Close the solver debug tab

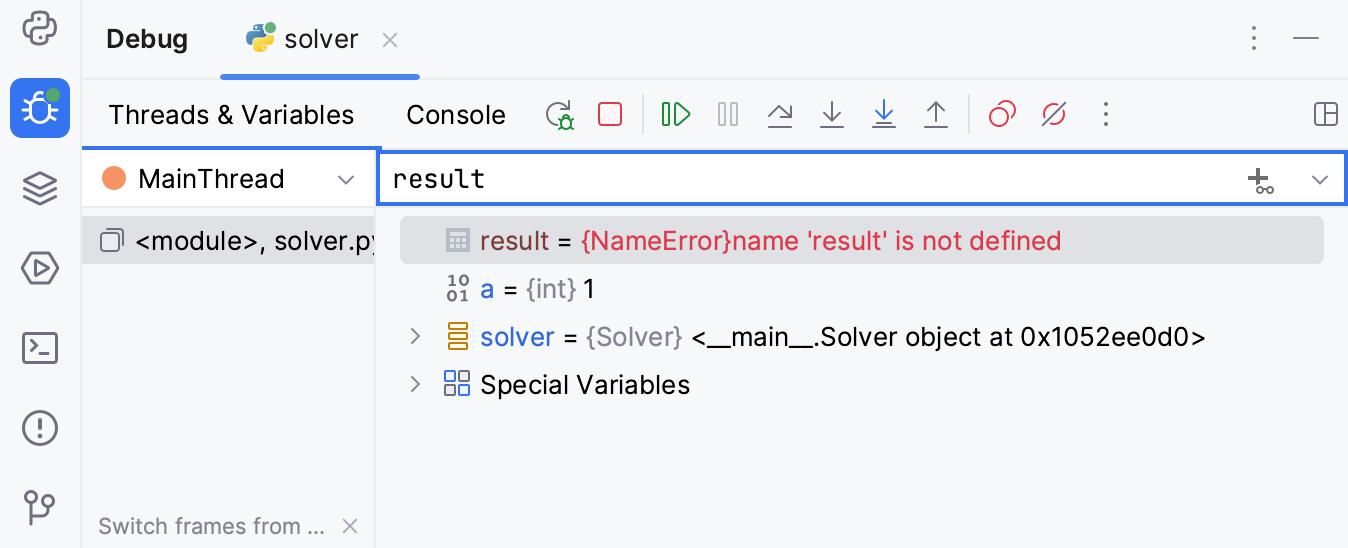(x=390, y=40)
